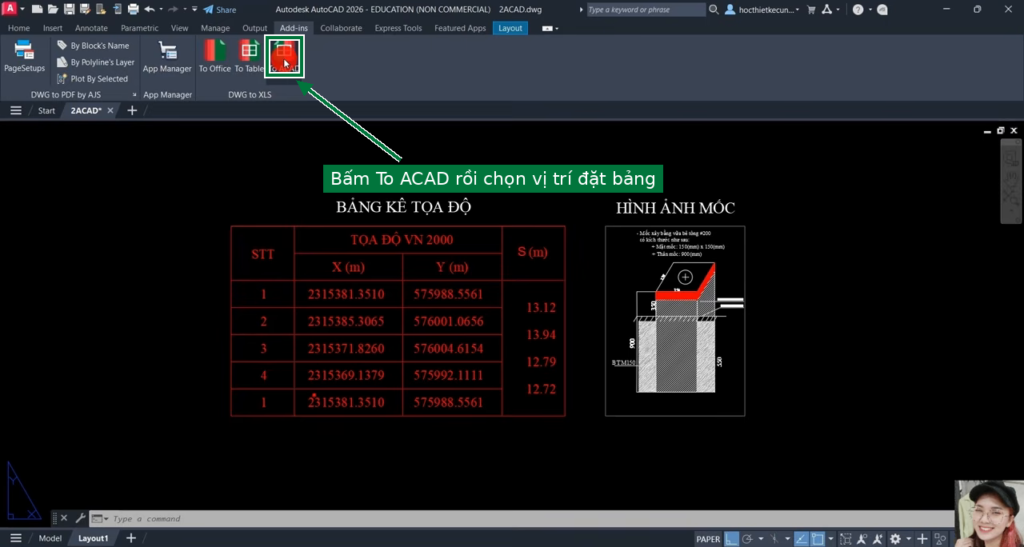This screenshot has width=1024, height=547.
Task: Click the Save to Web & Mobile icon
Action: (x=118, y=9)
